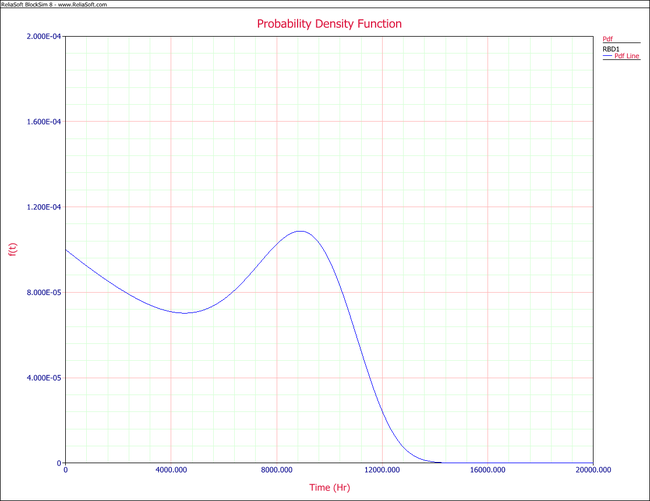Click the Time (Hr) x-axis label
Screen dimensions: 650x501
pos(328,485)
